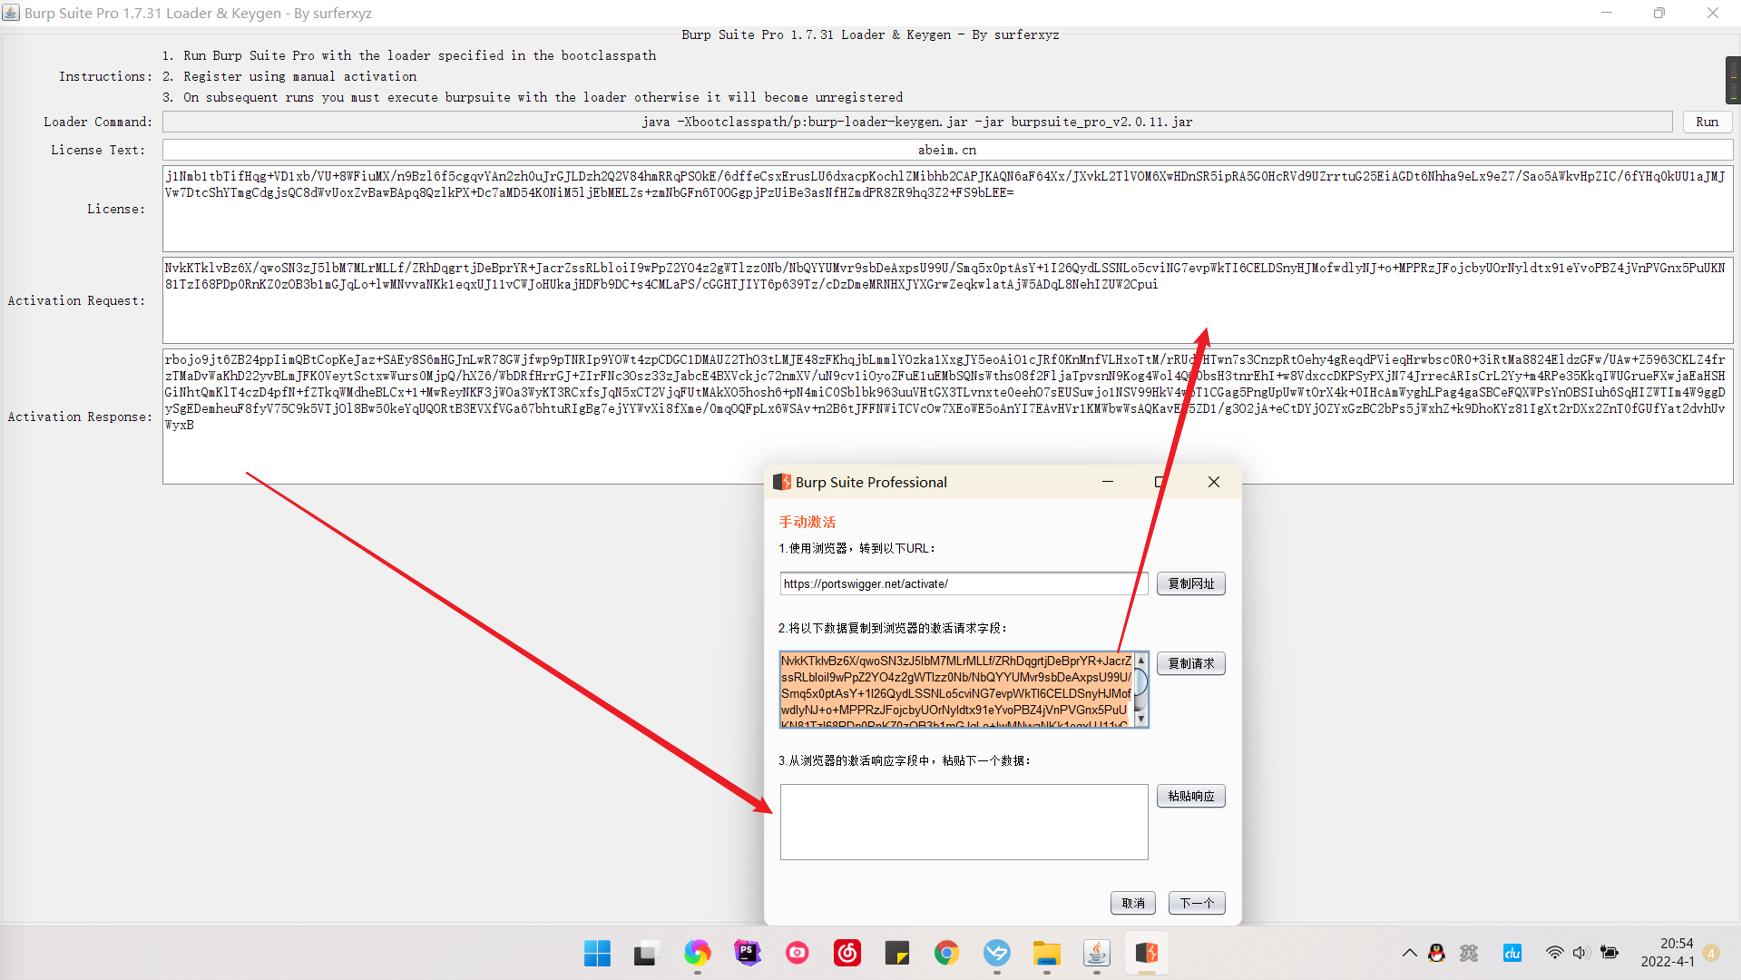Maximize the Burp Suite Professional dialog
This screenshot has height=980, width=1741.
pos(1160,482)
